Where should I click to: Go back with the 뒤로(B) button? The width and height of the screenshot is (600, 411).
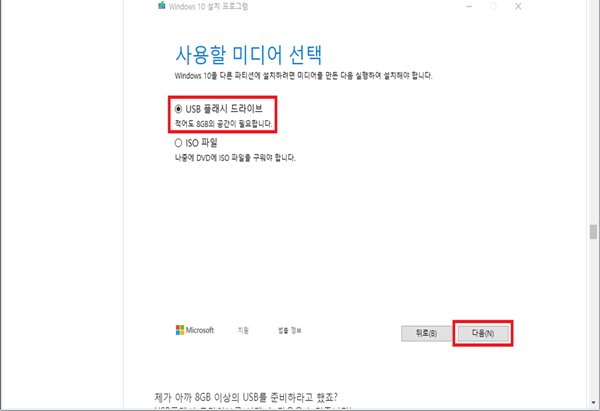coord(426,333)
